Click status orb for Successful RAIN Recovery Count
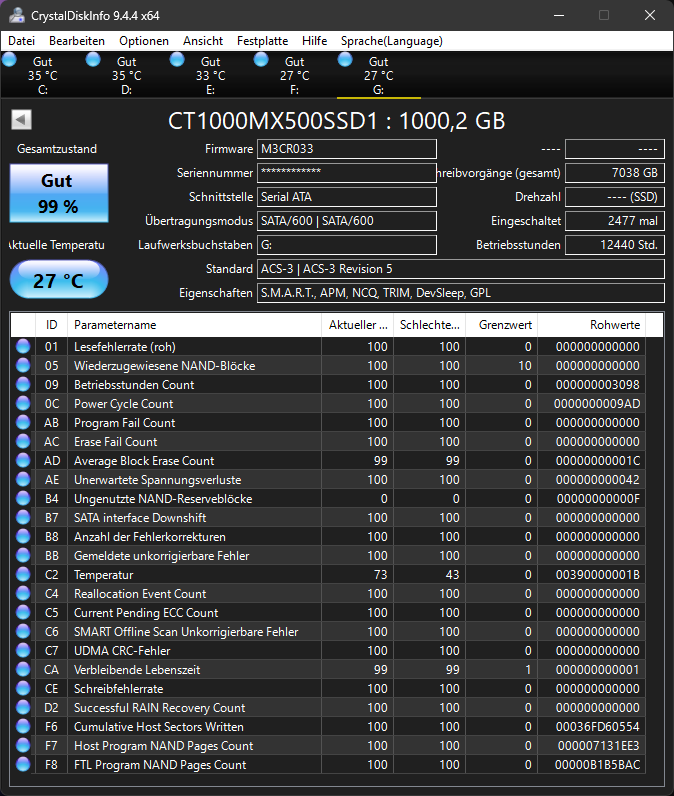Image resolution: width=674 pixels, height=796 pixels. click(x=23, y=707)
